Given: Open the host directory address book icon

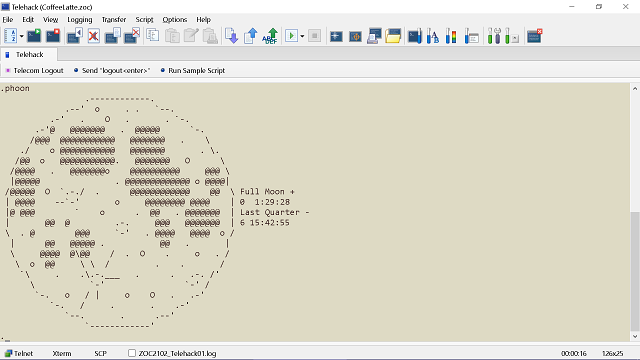Looking at the screenshot, I should coord(10,36).
